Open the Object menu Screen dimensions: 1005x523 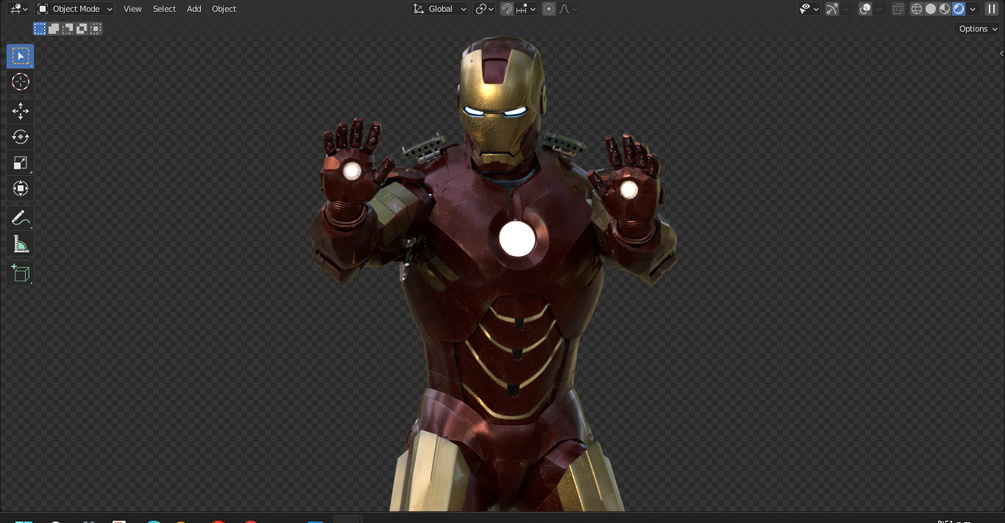pyautogui.click(x=224, y=9)
